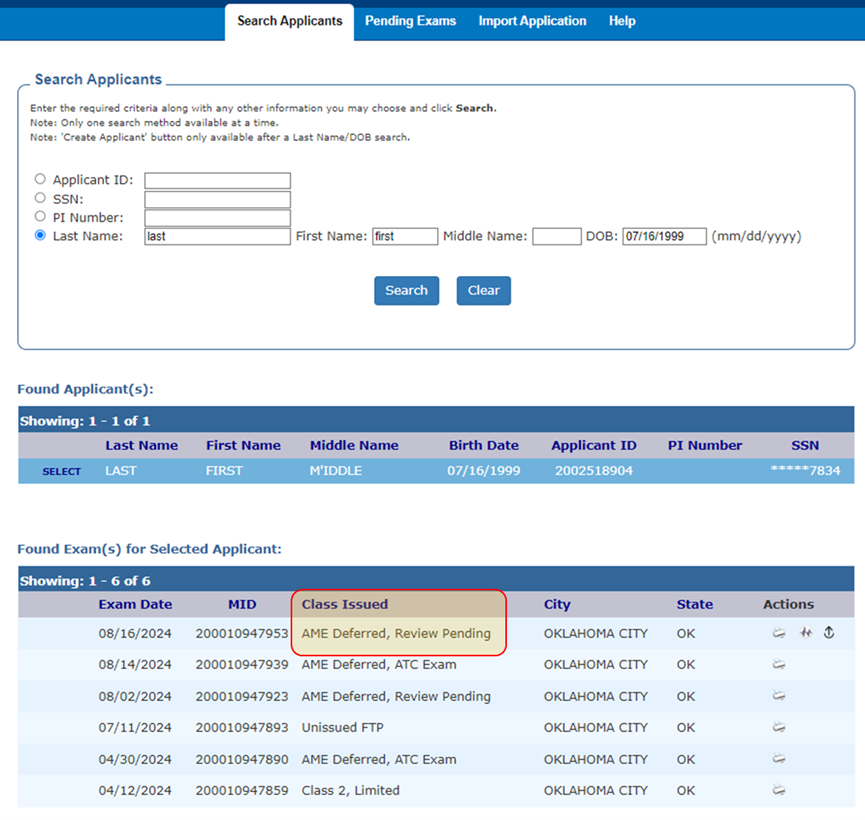
Task: Click the State column header in exams
Action: 695,604
